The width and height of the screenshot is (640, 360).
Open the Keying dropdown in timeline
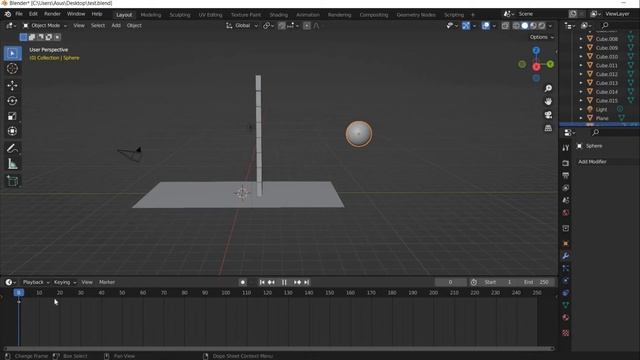coord(65,282)
